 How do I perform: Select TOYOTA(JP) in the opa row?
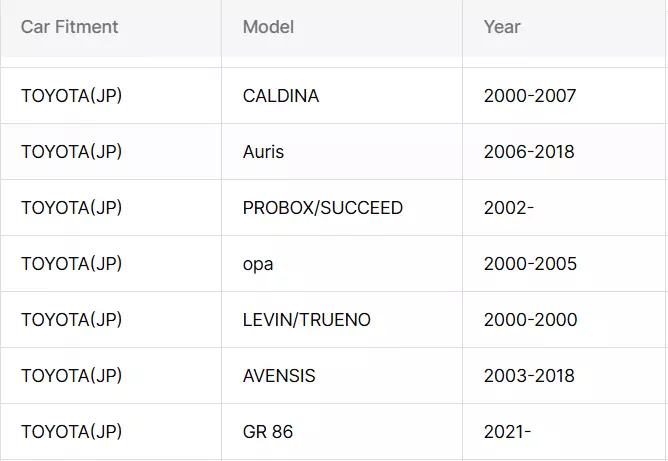[x=72, y=264]
